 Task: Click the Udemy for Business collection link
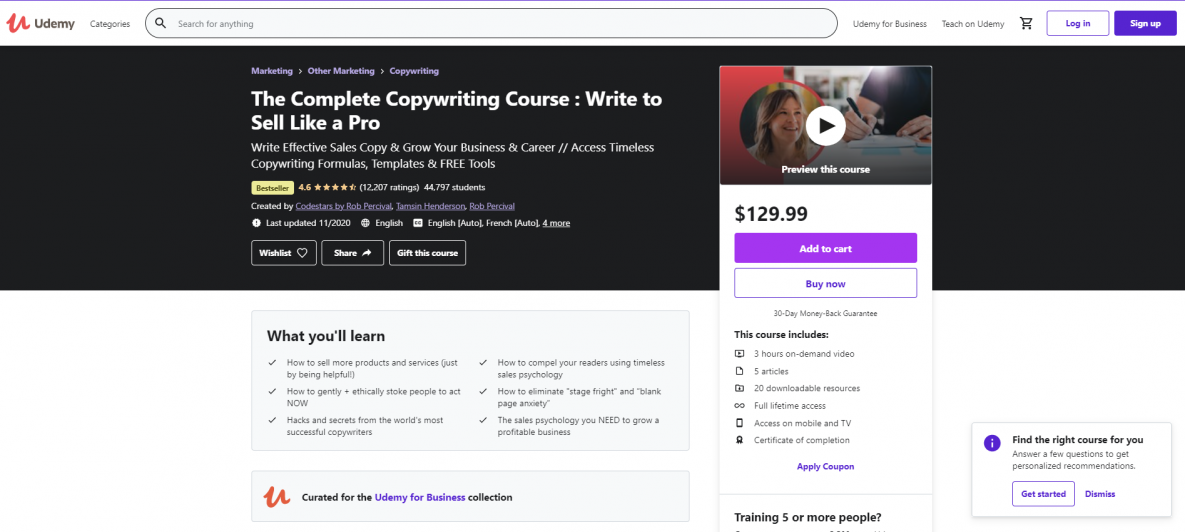pyautogui.click(x=420, y=497)
